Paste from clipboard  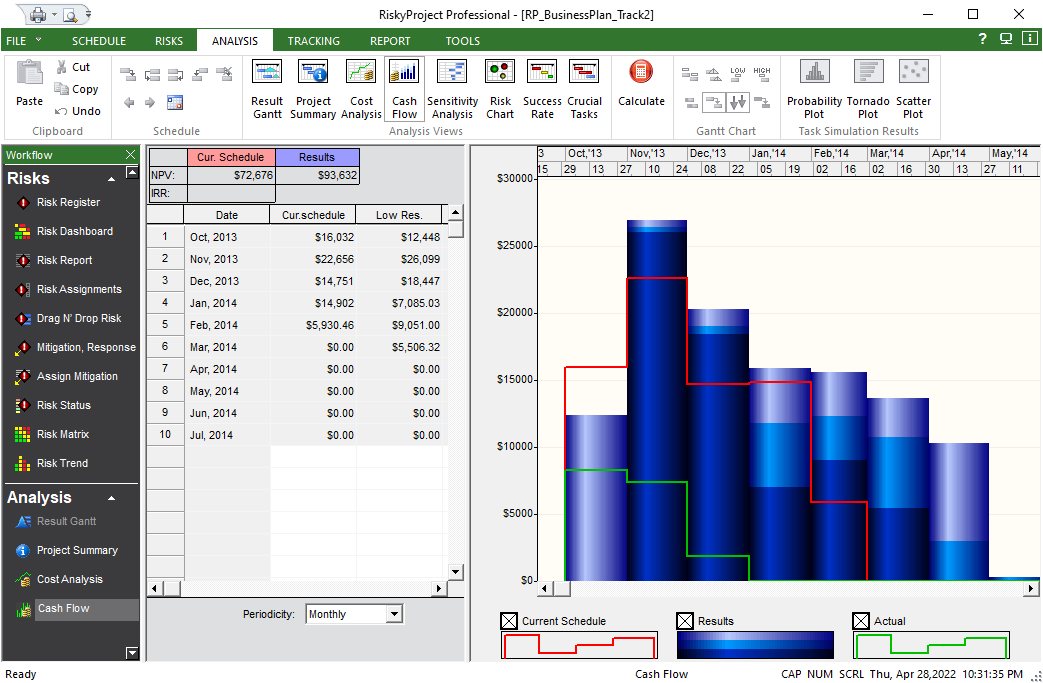click(x=29, y=83)
